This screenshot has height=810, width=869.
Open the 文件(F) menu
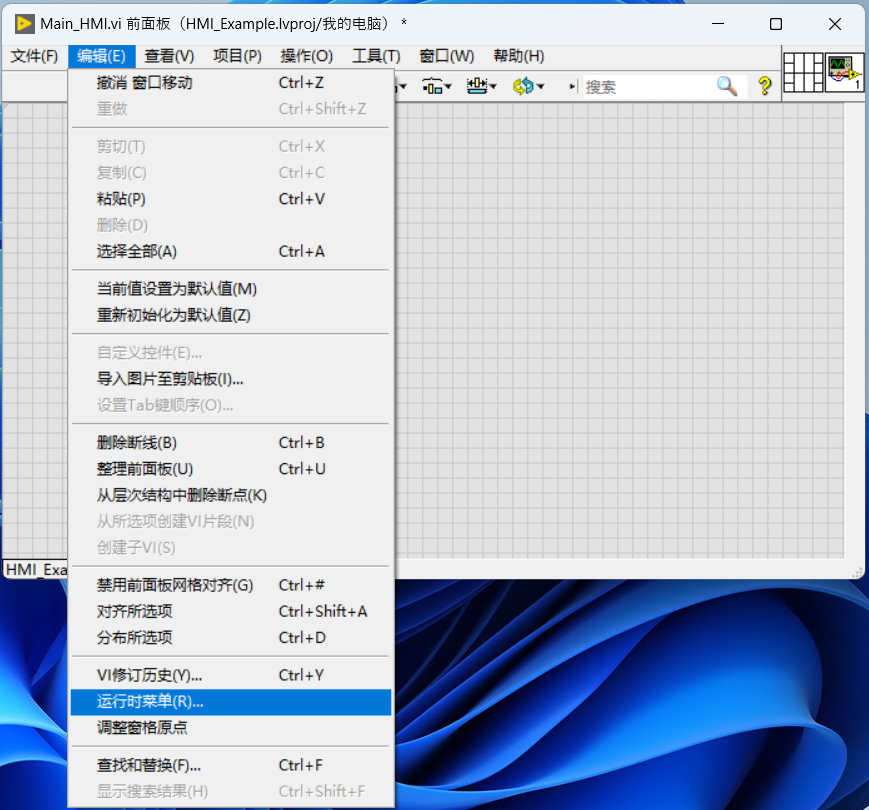click(34, 56)
